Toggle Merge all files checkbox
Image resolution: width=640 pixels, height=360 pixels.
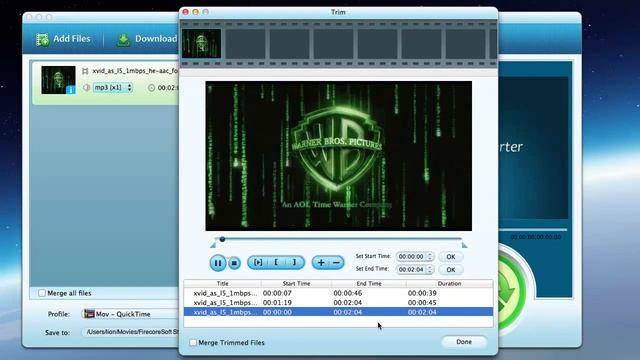[42, 293]
